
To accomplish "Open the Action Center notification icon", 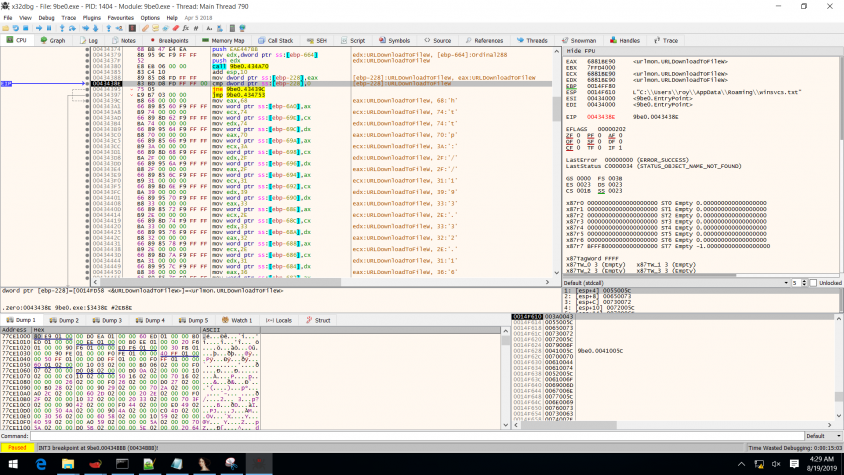I will pos(794,464).
